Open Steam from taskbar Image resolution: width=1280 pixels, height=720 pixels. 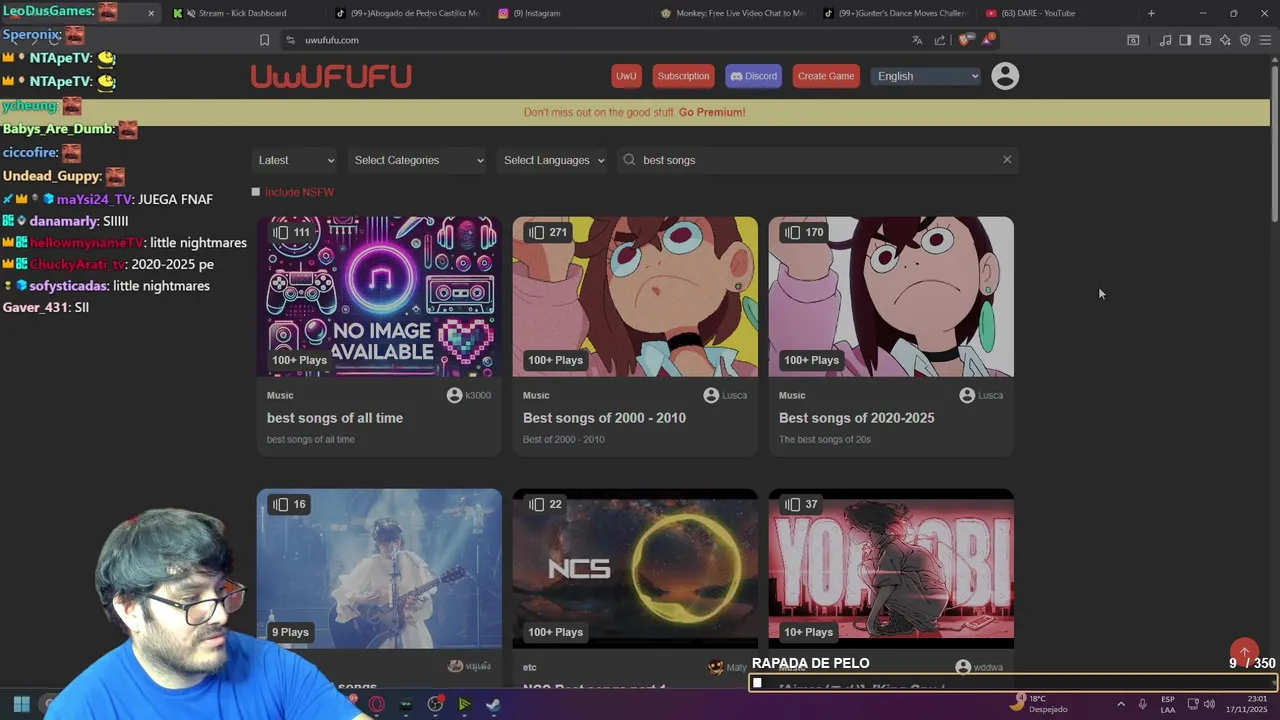494,704
